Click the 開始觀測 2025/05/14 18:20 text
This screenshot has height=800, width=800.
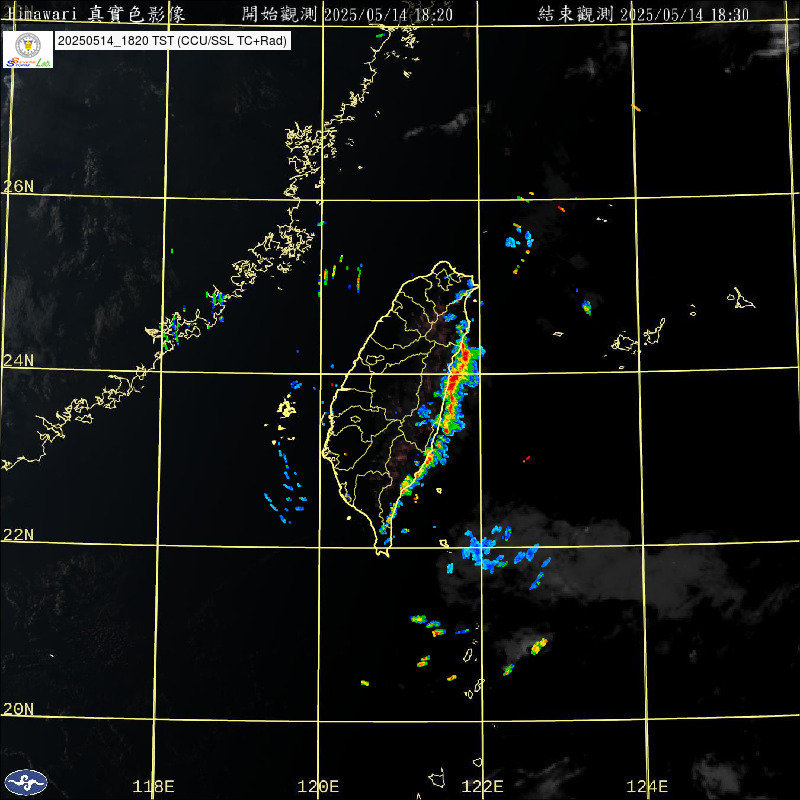click(x=347, y=14)
